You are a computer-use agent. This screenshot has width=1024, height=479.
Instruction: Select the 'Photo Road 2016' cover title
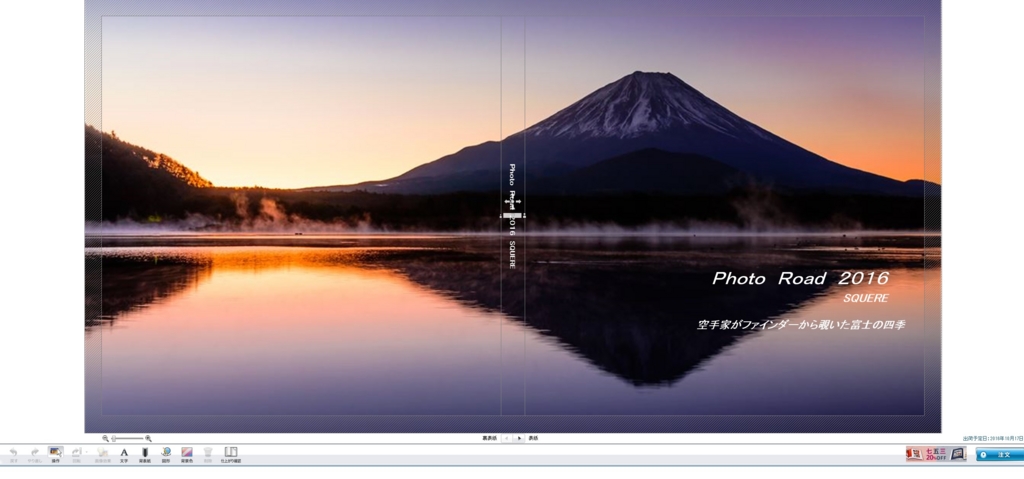(800, 279)
